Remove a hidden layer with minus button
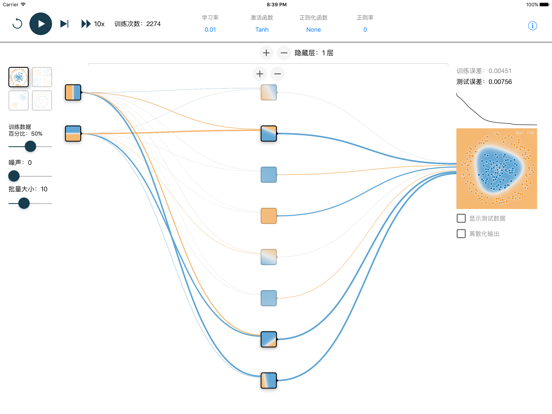Screen dimensions: 552x414 284,53
